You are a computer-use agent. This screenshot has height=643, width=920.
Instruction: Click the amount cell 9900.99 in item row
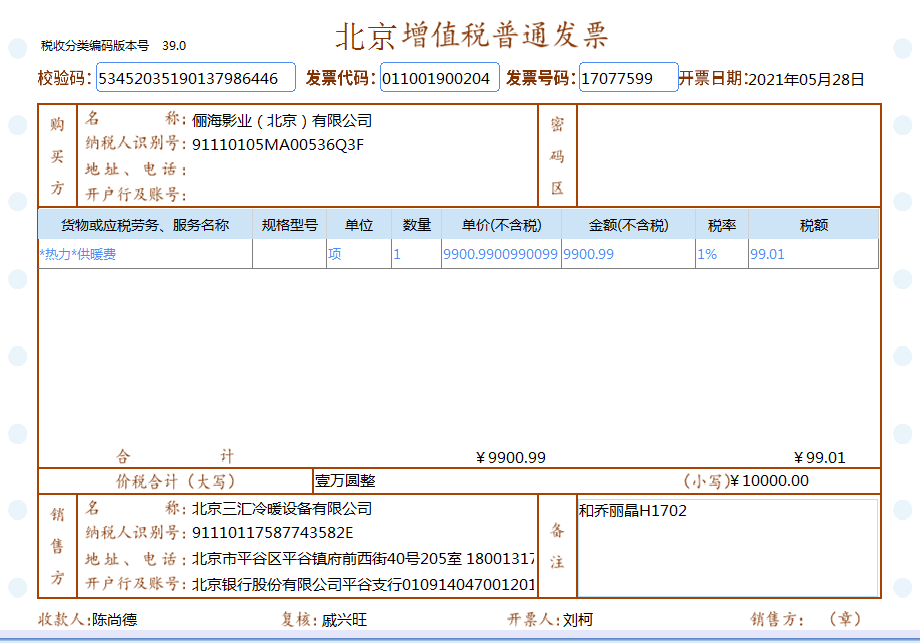[x=628, y=254]
